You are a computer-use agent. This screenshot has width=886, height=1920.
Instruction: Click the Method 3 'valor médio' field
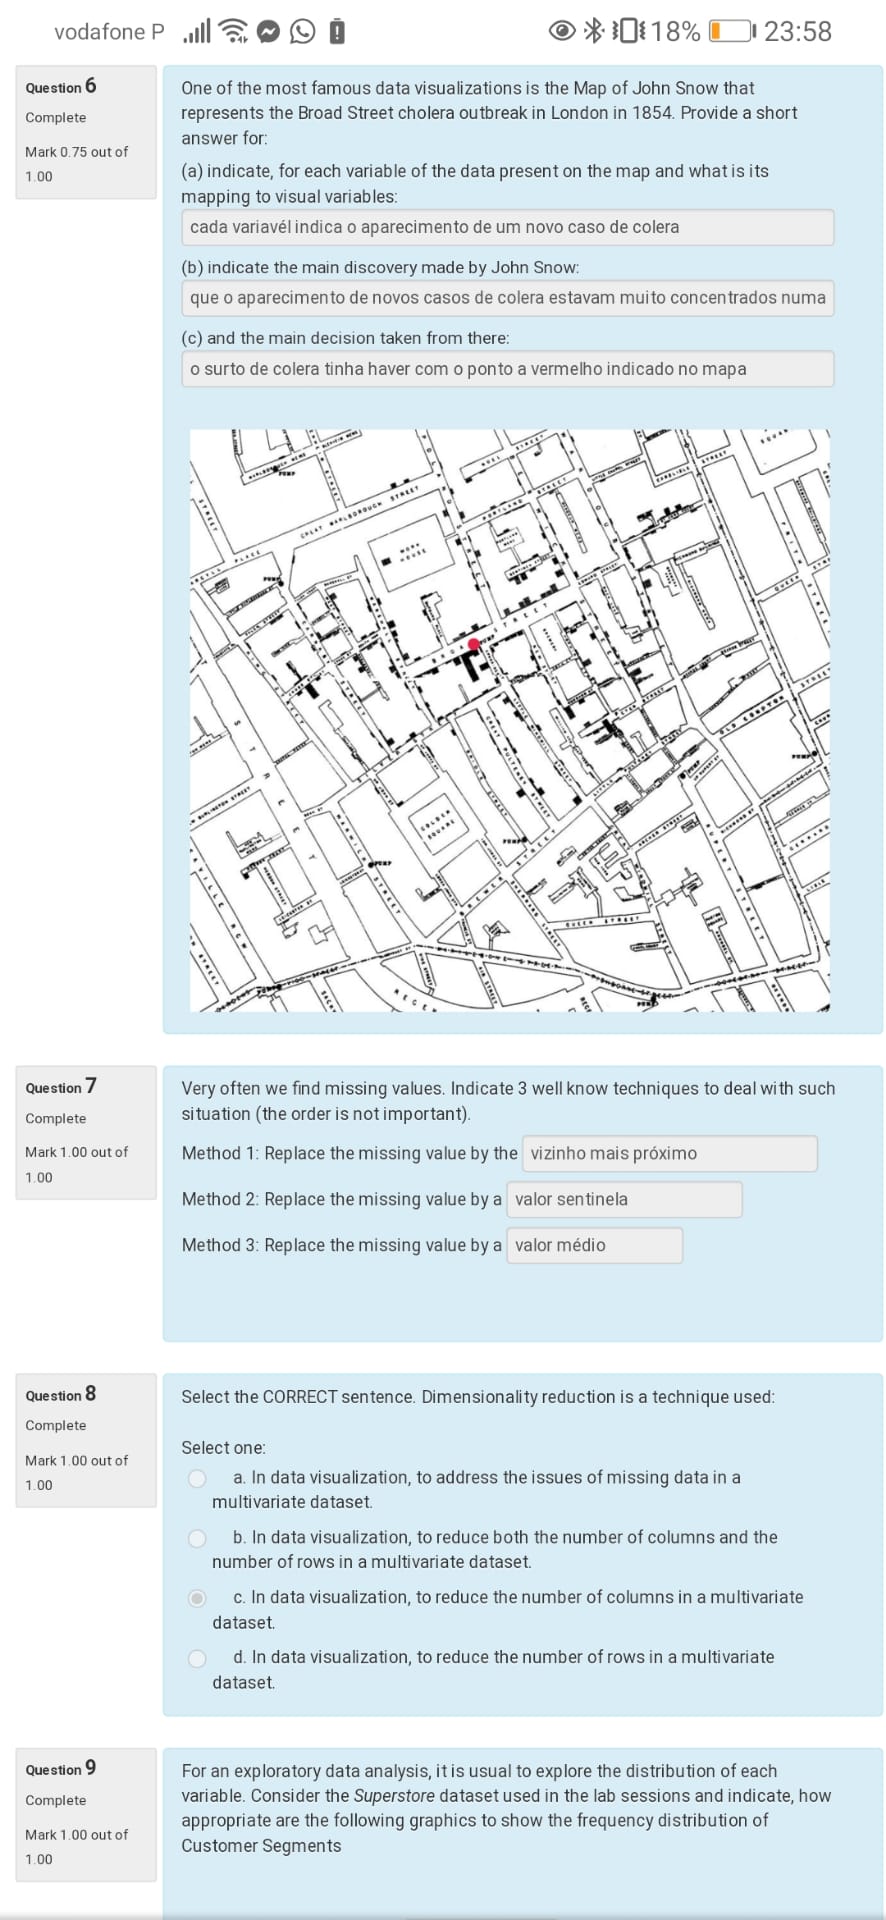pos(594,1245)
